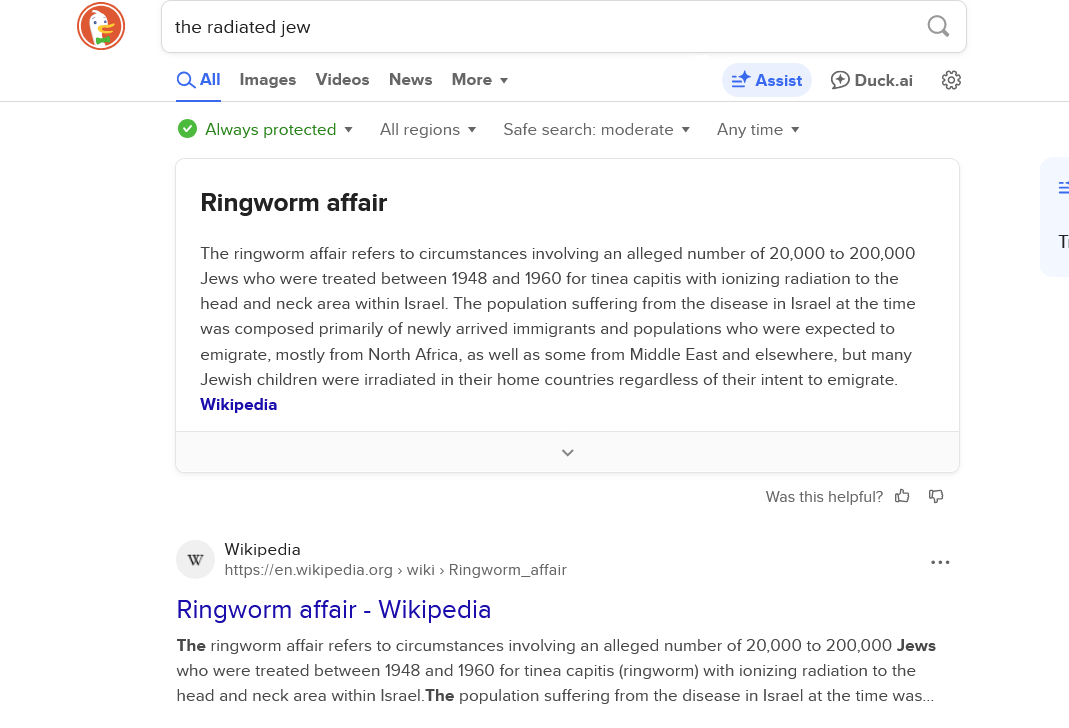Switch to the Videos tab
Image resolution: width=1069 pixels, height=728 pixels.
[342, 80]
